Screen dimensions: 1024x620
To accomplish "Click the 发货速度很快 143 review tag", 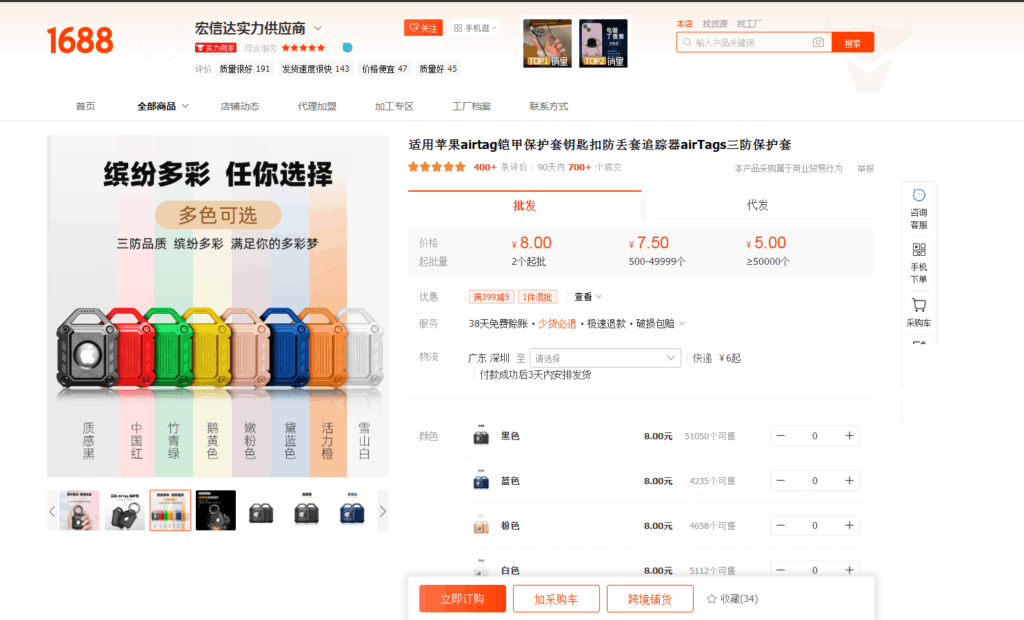I will 315,69.
